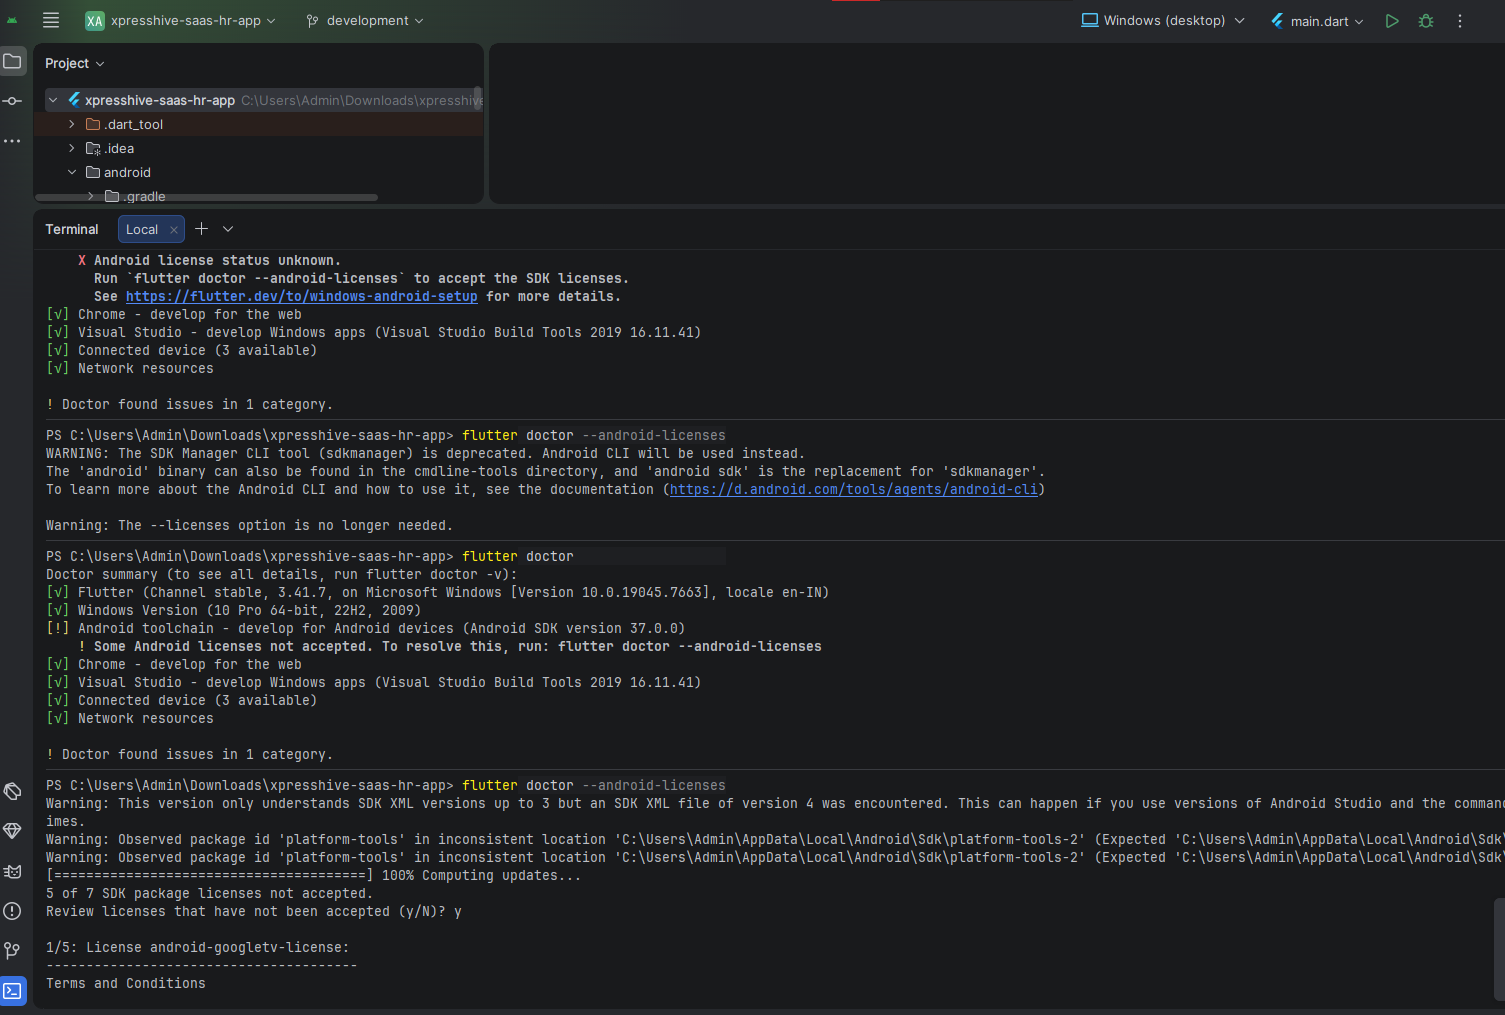Image resolution: width=1505 pixels, height=1015 pixels.
Task: Add a new terminal tab with plus
Action: pos(201,229)
